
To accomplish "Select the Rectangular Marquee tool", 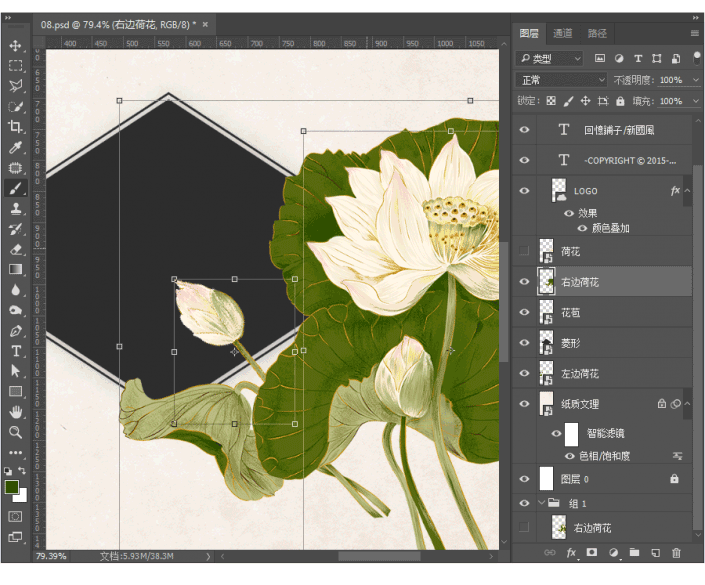I will 15,66.
